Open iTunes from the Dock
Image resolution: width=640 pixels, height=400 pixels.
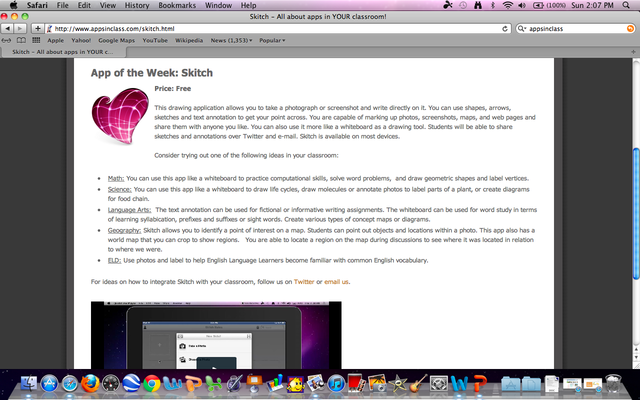pyautogui.click(x=336, y=384)
